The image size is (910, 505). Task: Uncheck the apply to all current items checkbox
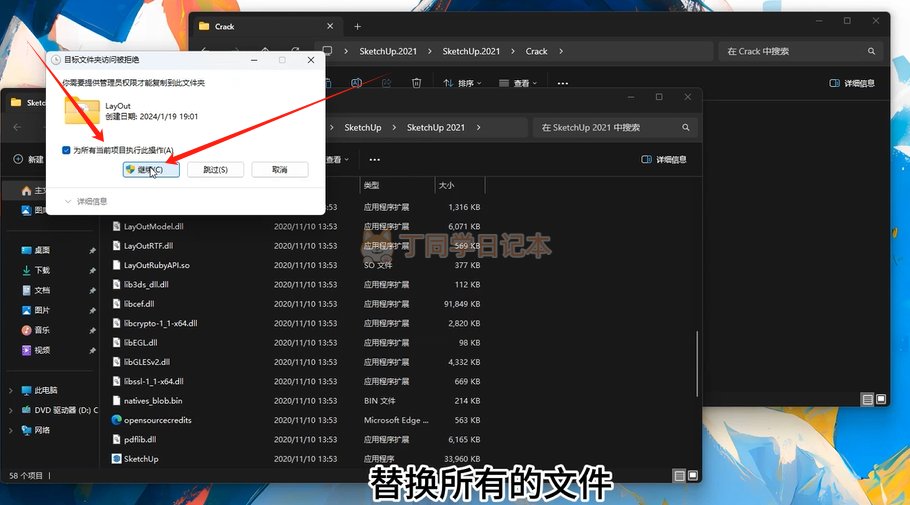[66, 150]
